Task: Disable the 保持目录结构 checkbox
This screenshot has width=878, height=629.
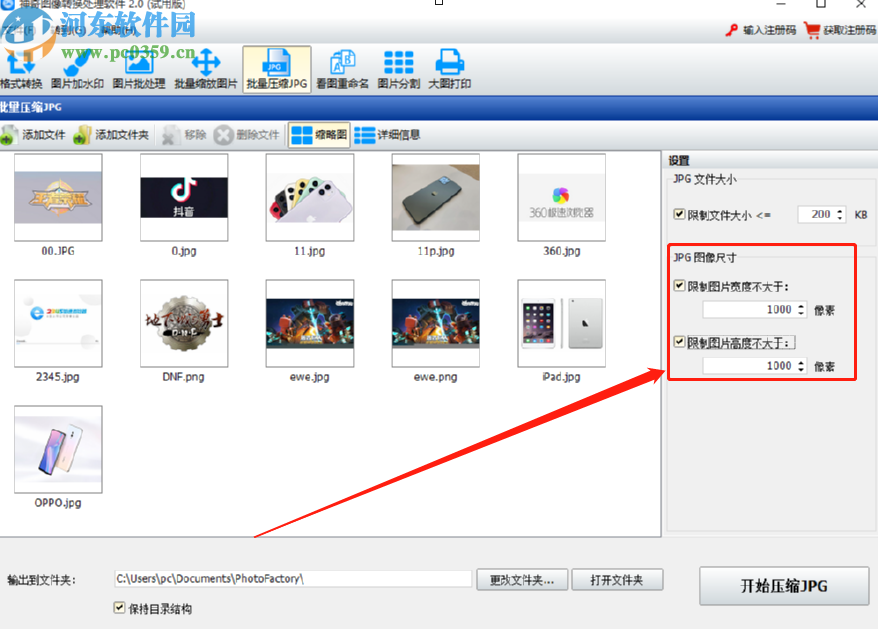Action: 120,609
